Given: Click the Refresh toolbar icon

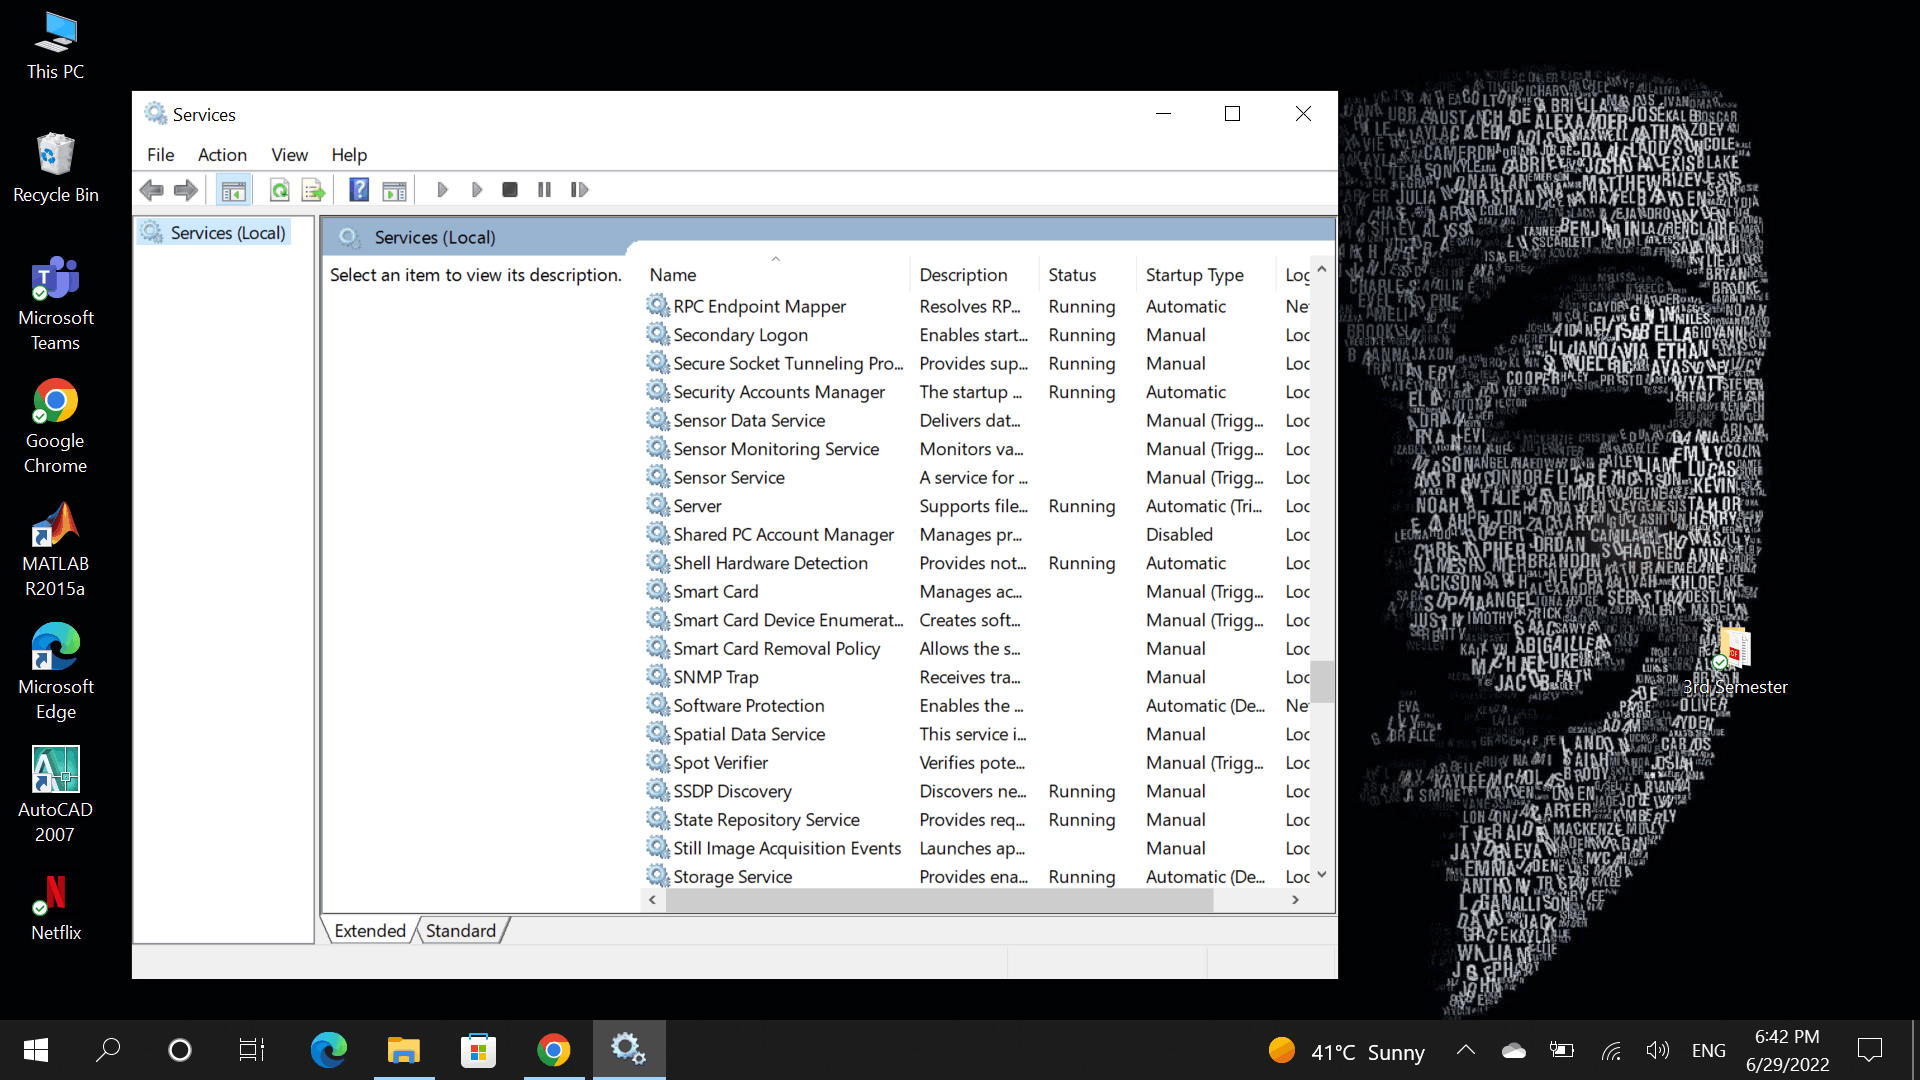Looking at the screenshot, I should tap(280, 190).
